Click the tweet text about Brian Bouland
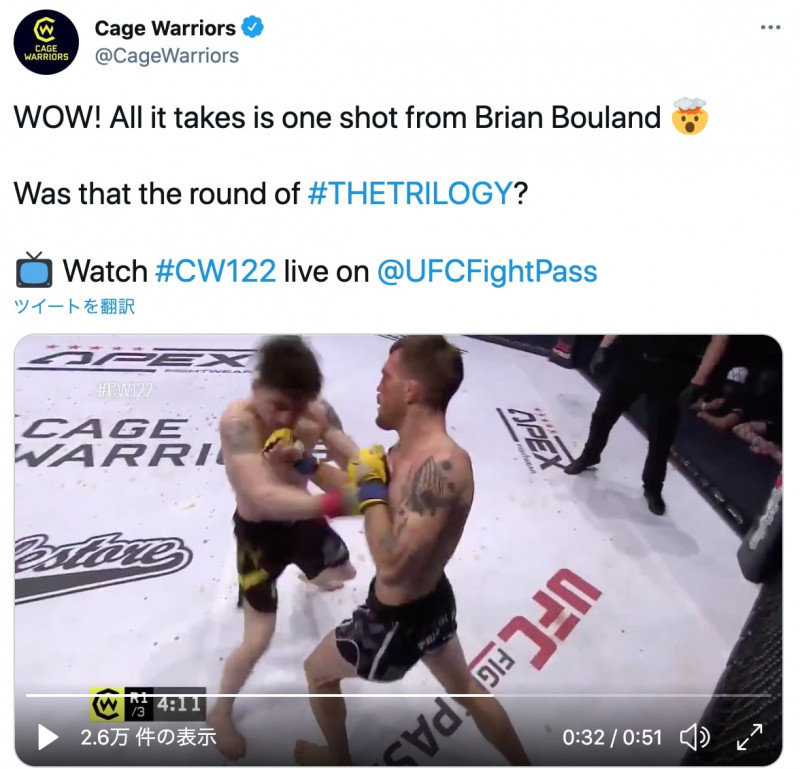 (337, 117)
